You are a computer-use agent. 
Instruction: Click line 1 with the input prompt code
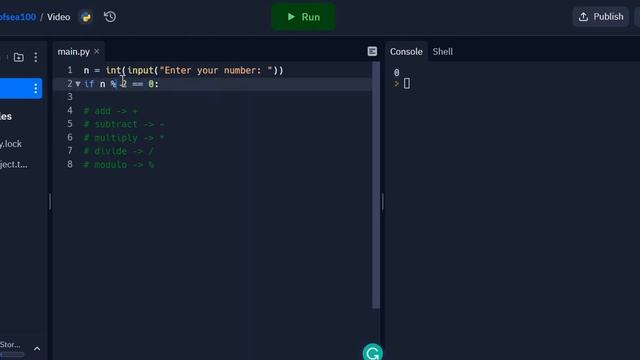[x=183, y=70]
